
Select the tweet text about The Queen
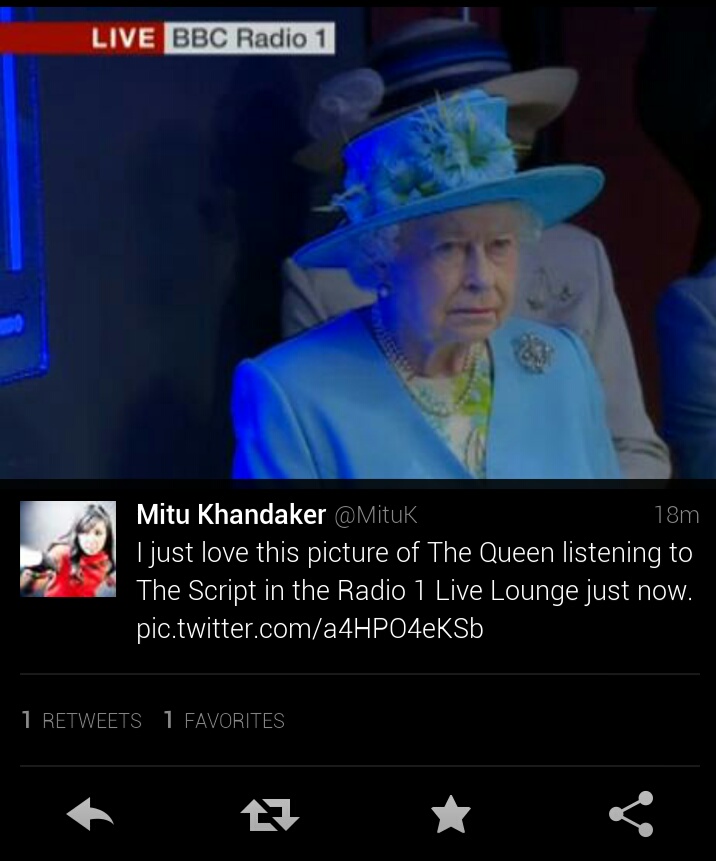[415, 571]
